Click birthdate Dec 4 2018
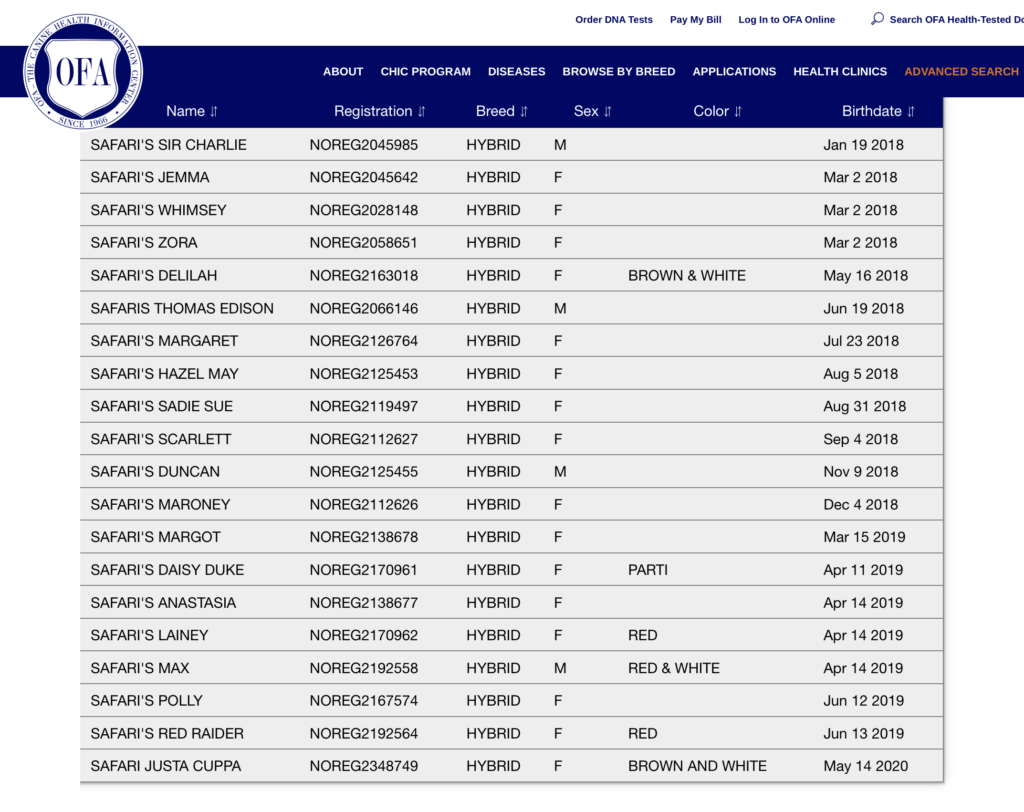This screenshot has height=812, width=1024. (861, 504)
